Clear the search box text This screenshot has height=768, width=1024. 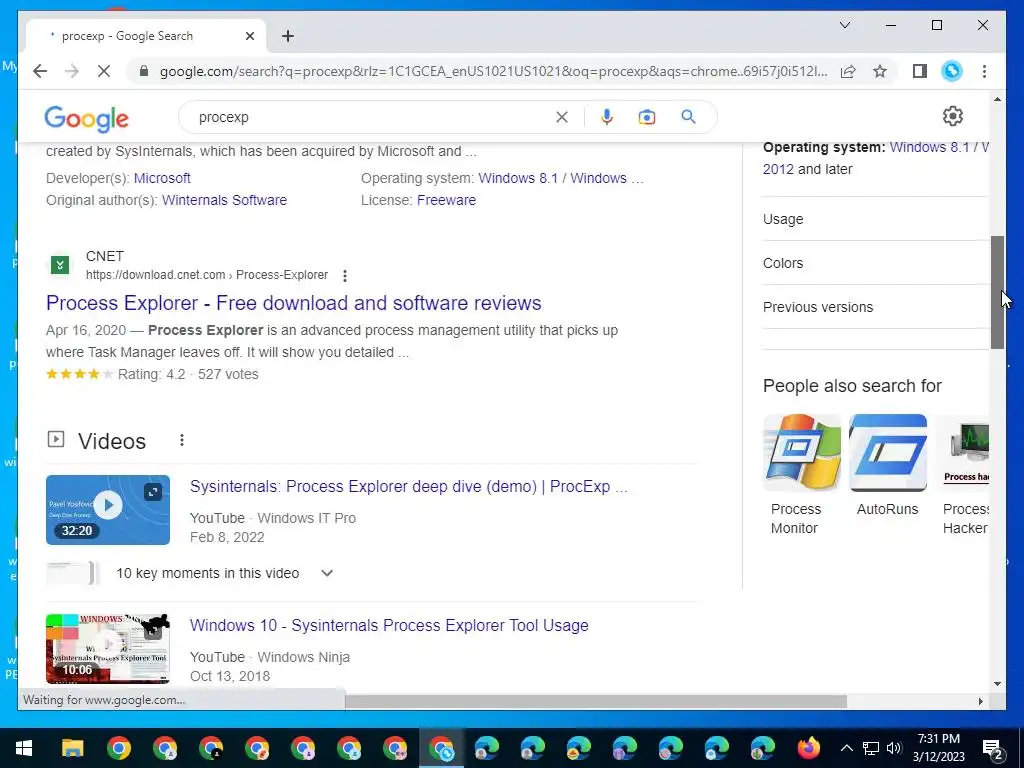[x=562, y=117]
